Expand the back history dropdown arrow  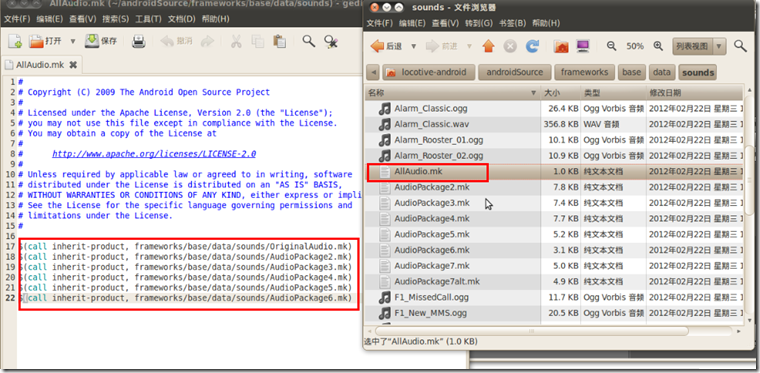pyautogui.click(x=413, y=47)
